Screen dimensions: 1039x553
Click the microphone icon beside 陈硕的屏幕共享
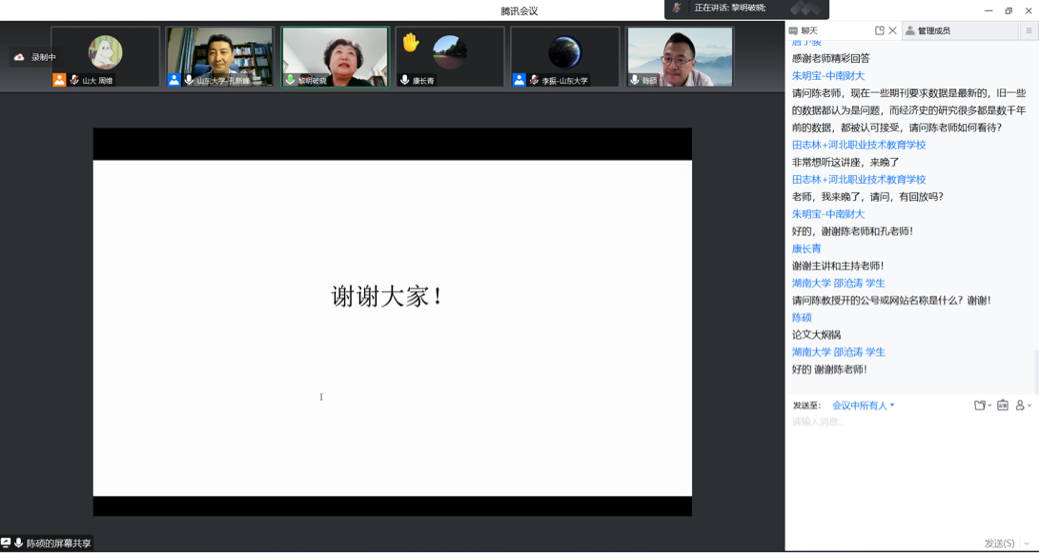(x=18, y=543)
